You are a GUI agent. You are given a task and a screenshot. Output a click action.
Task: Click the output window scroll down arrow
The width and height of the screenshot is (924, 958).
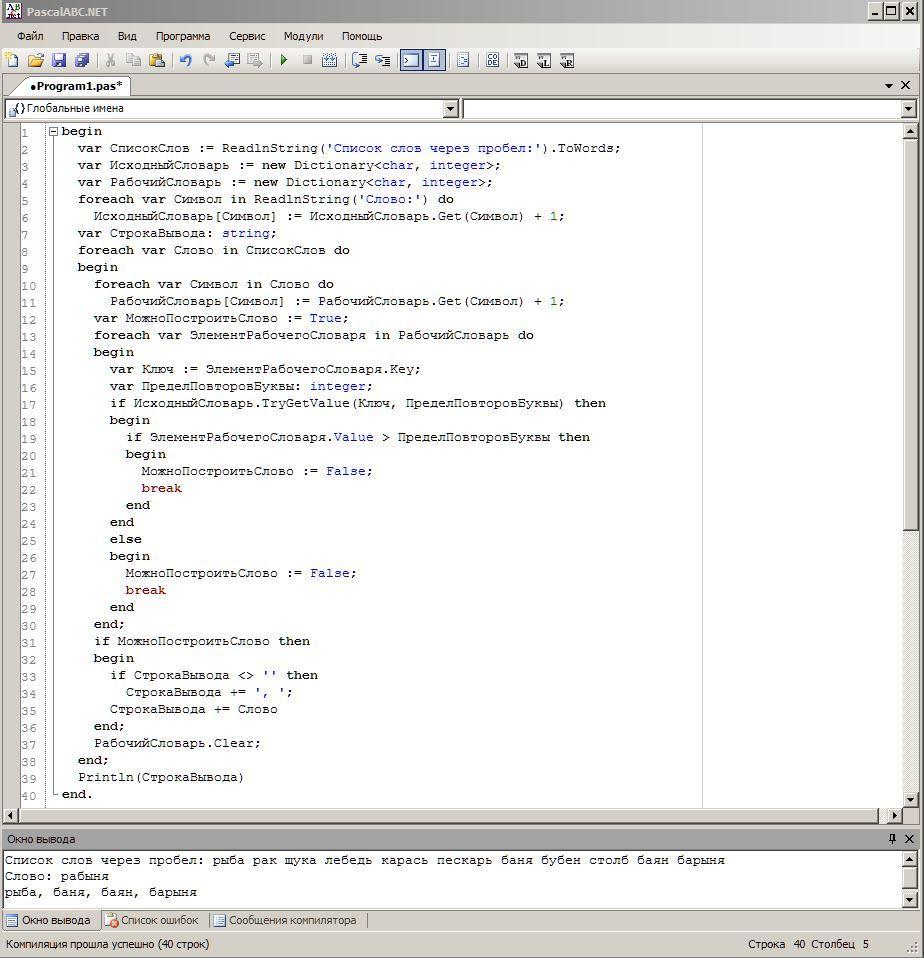909,899
